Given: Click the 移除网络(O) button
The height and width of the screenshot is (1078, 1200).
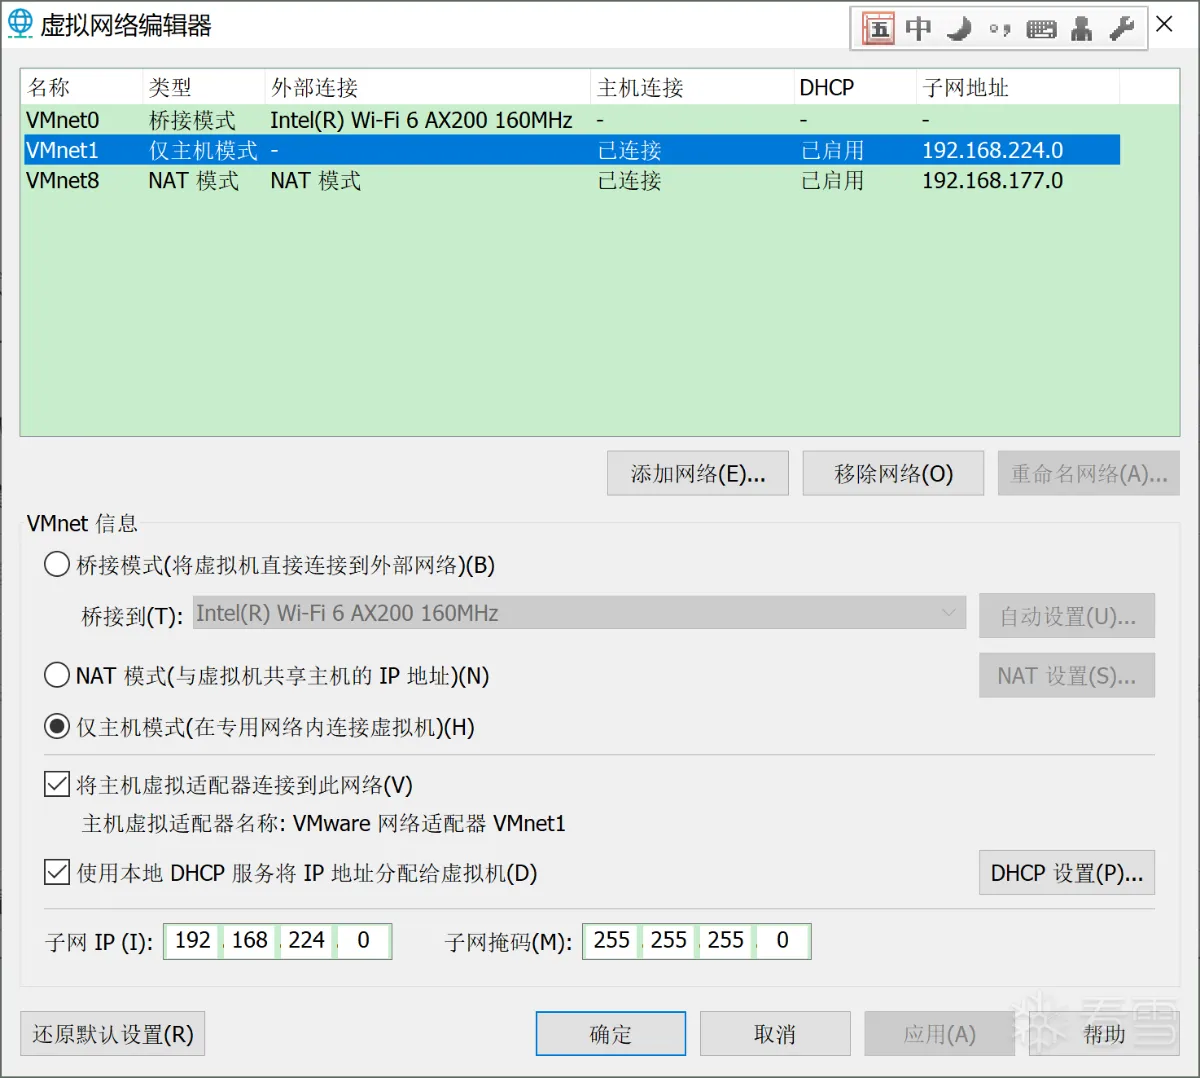Looking at the screenshot, I should pyautogui.click(x=893, y=473).
